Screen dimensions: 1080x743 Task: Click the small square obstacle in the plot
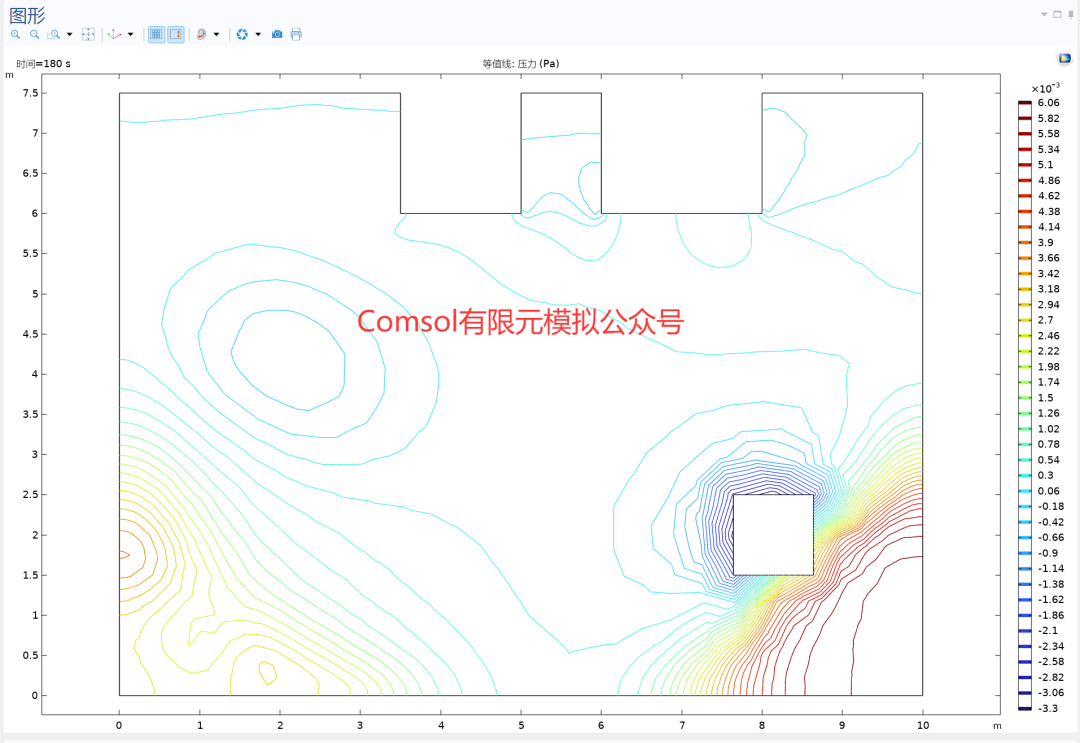pos(773,534)
